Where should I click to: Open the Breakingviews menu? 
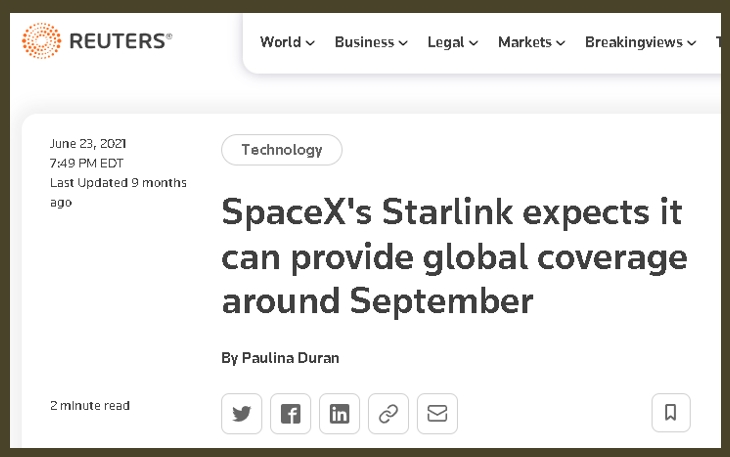click(634, 42)
